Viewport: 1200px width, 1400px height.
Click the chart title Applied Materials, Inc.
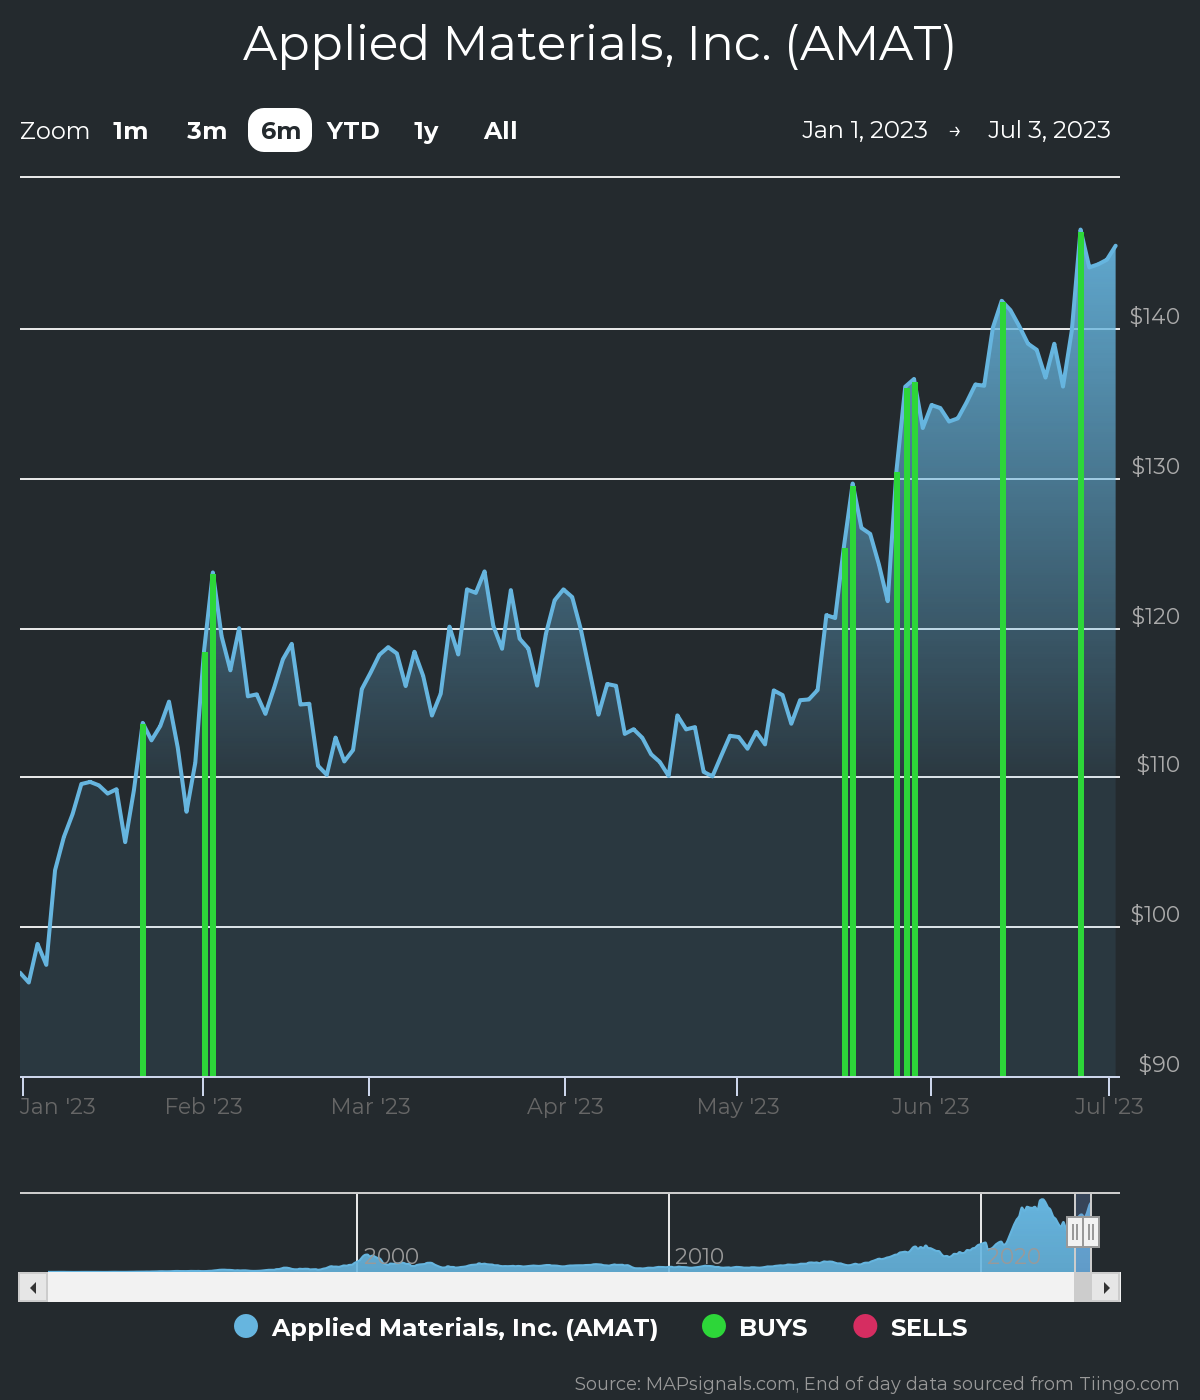point(600,44)
